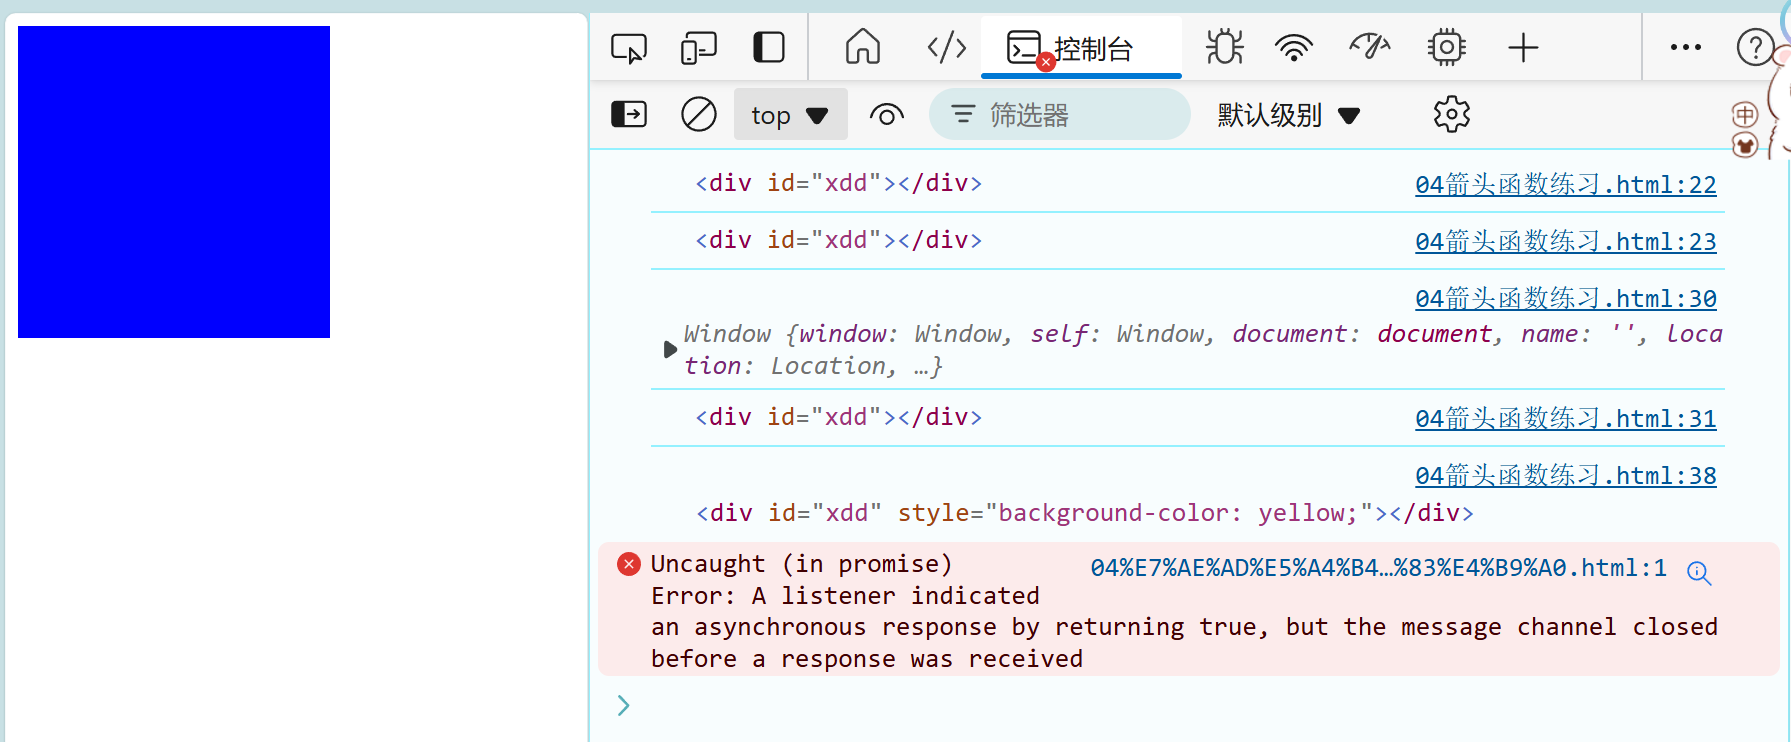Search the error with magnifier icon
This screenshot has width=1791, height=742.
pos(1699,573)
